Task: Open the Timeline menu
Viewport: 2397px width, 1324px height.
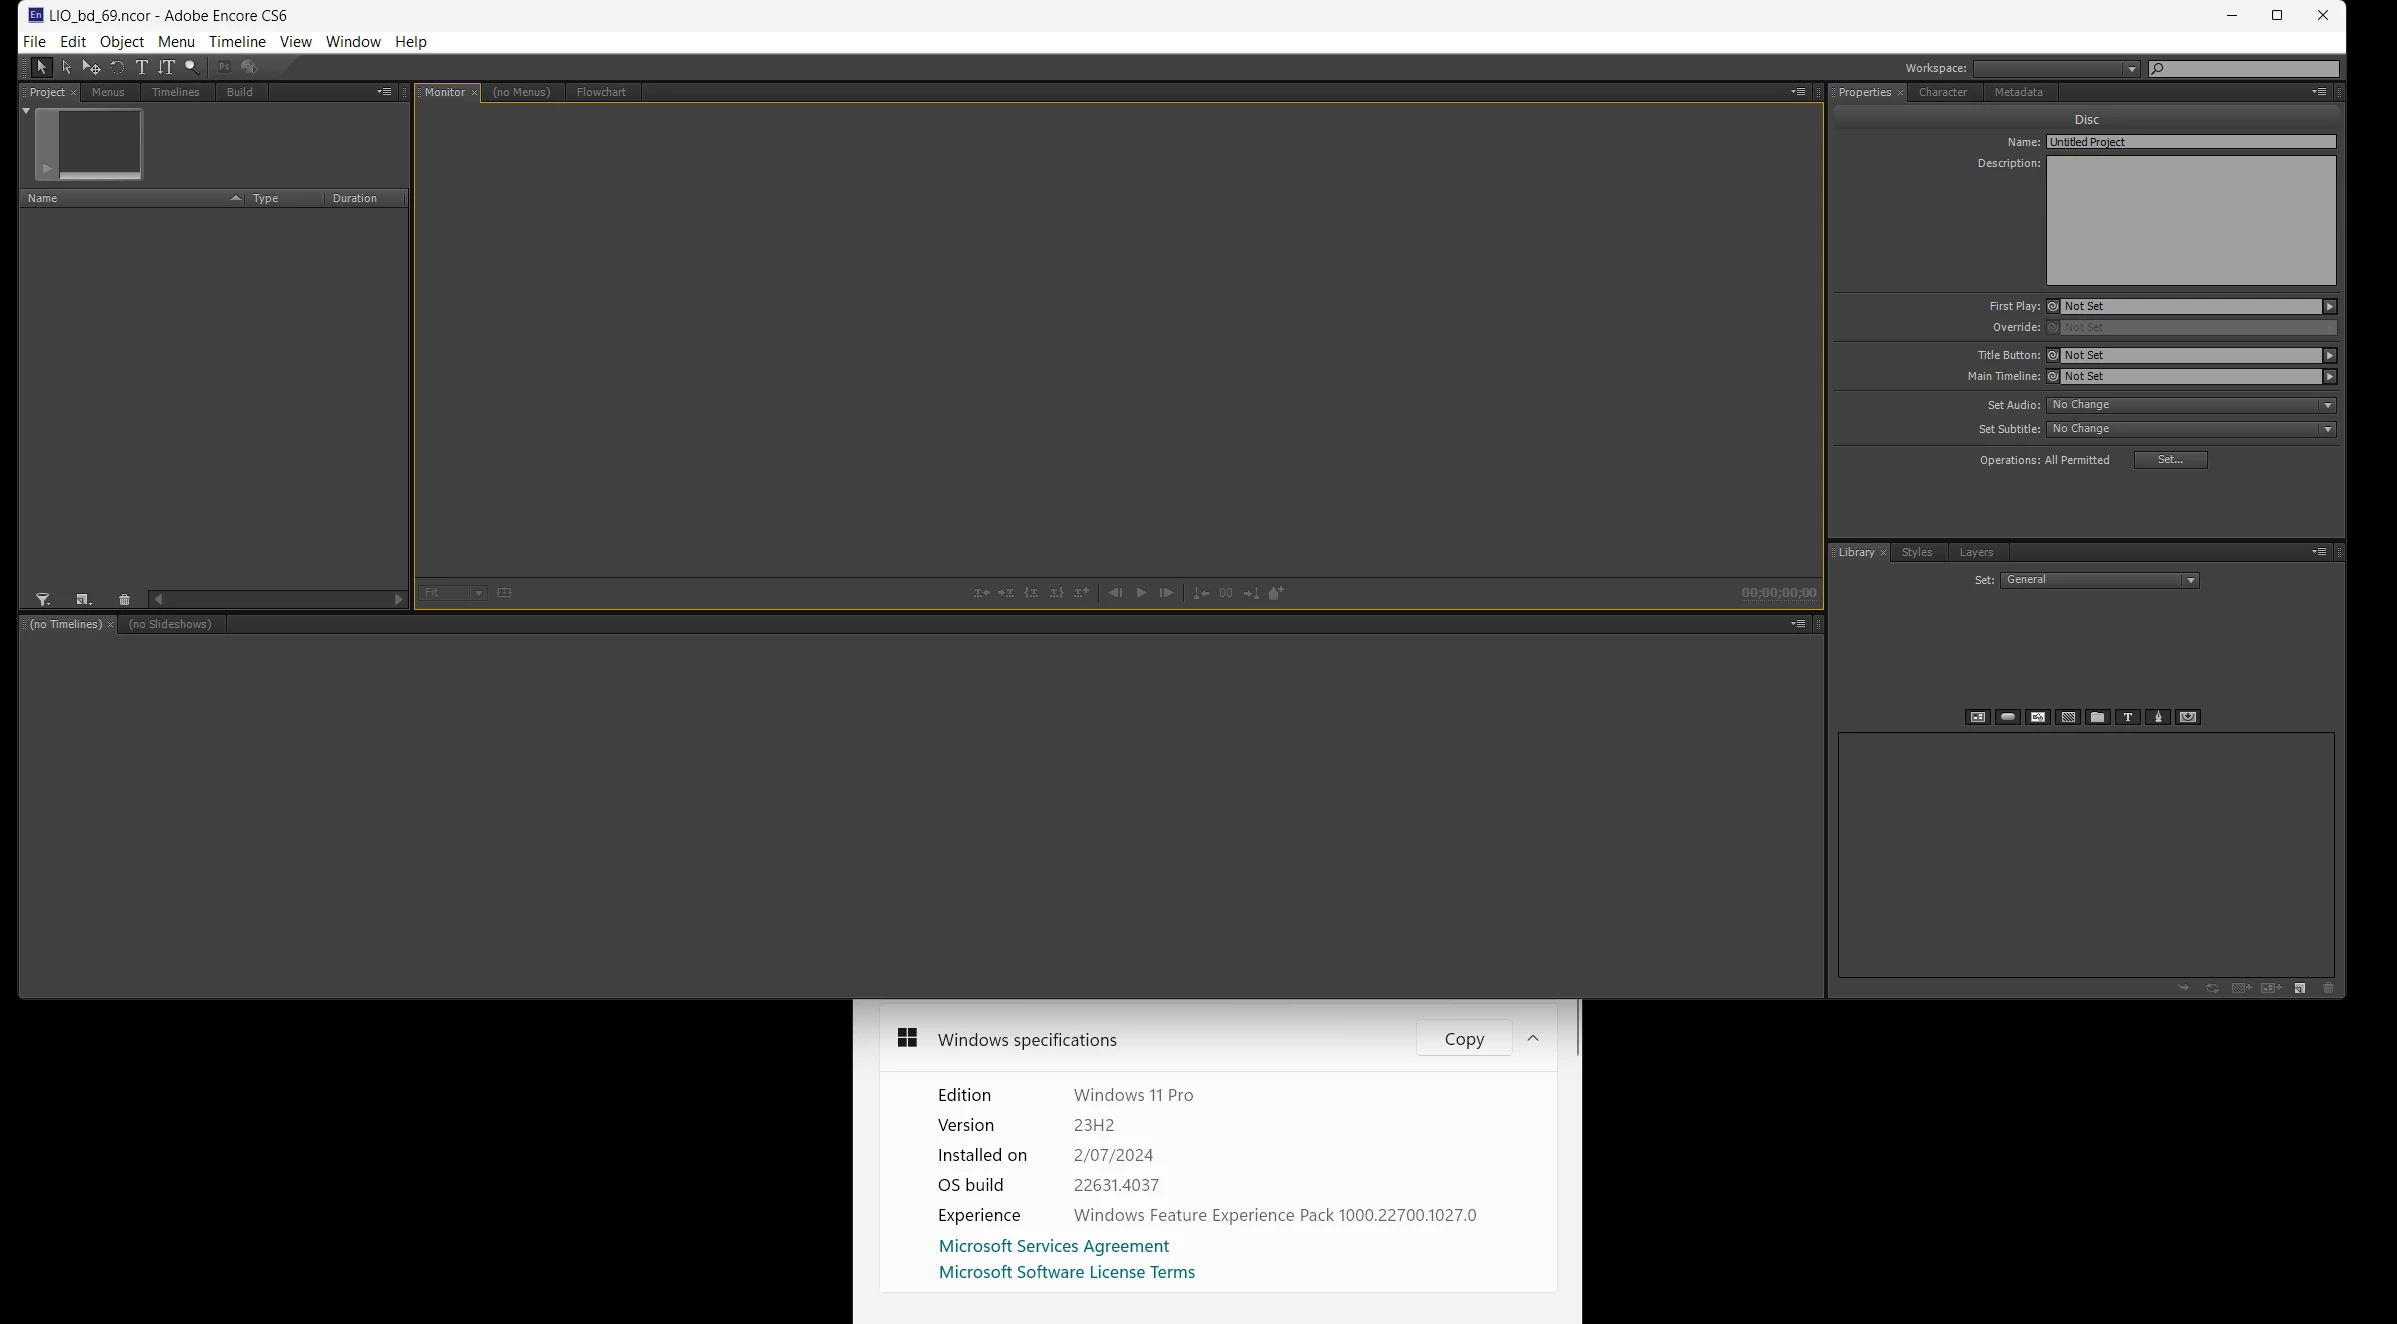Action: point(237,42)
